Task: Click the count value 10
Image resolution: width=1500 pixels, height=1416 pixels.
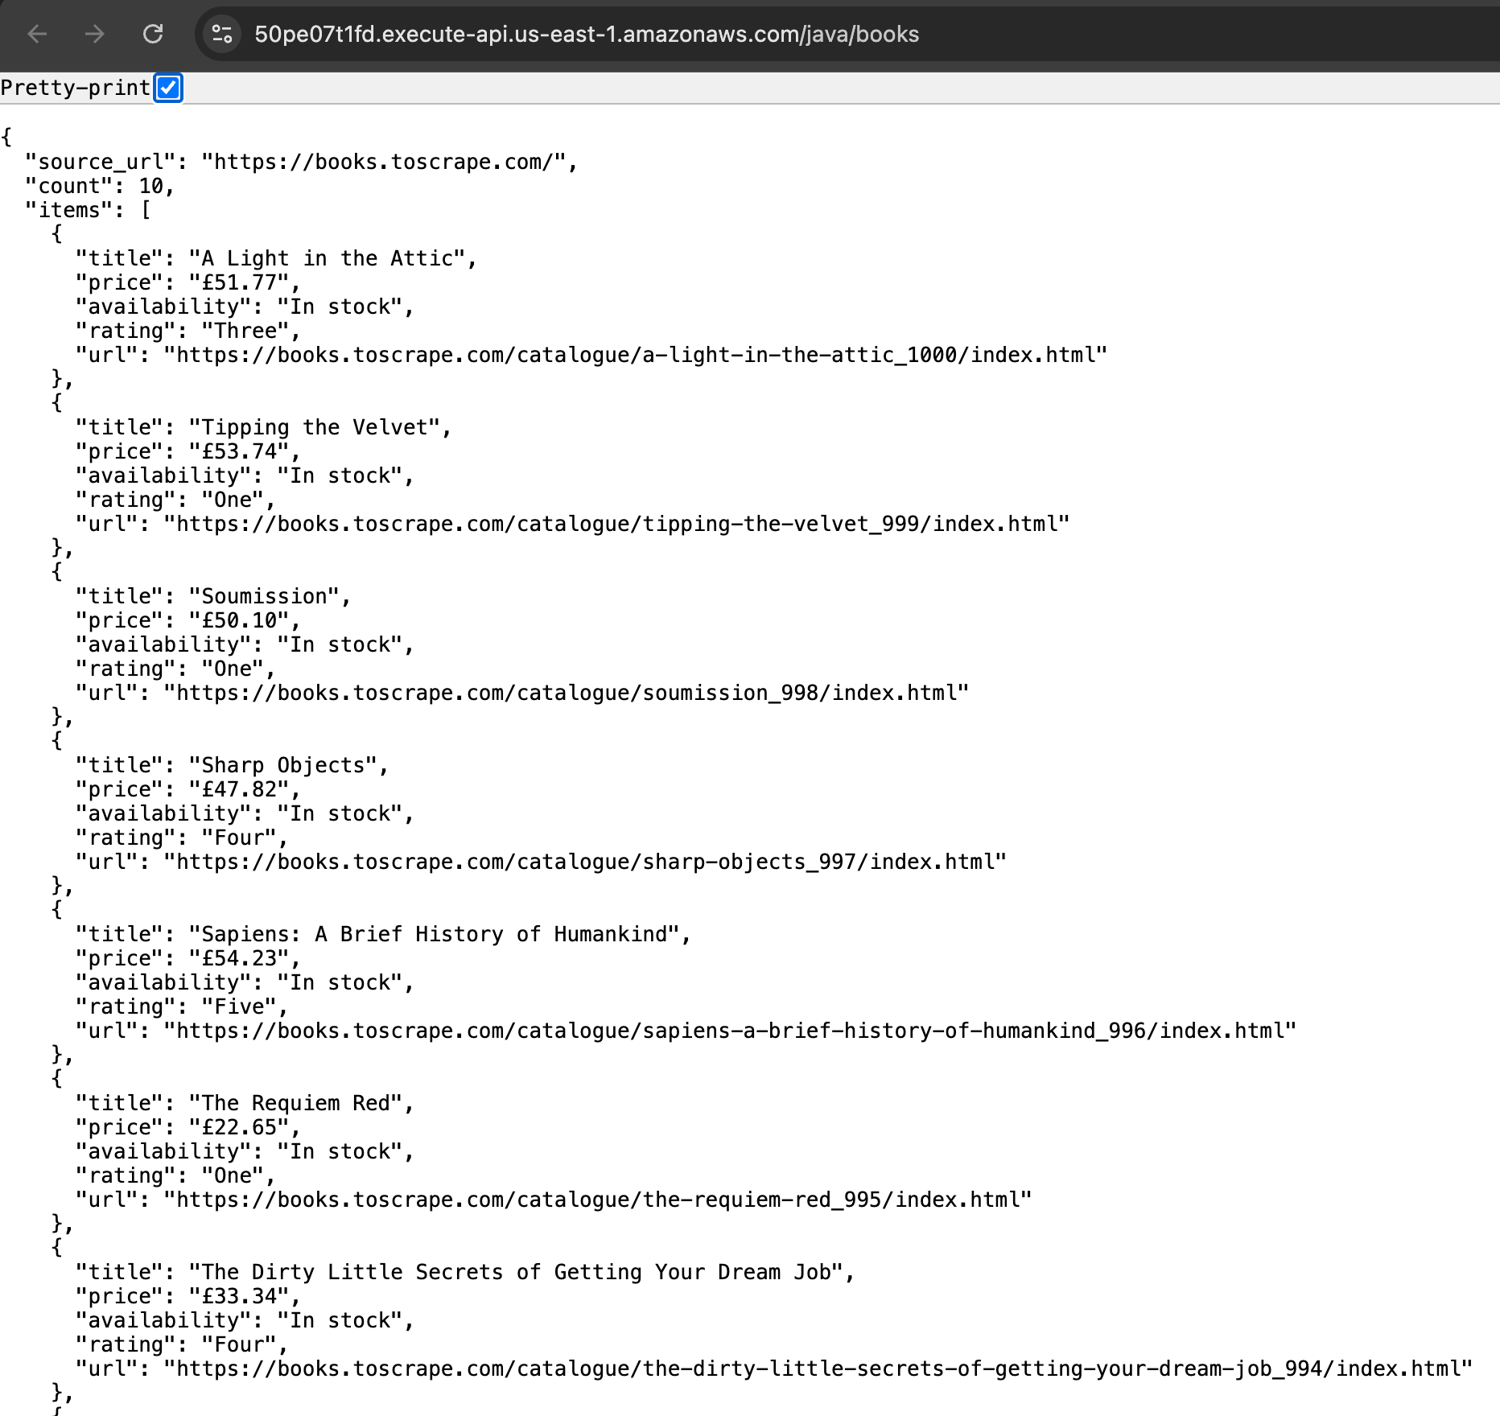Action: pyautogui.click(x=151, y=186)
